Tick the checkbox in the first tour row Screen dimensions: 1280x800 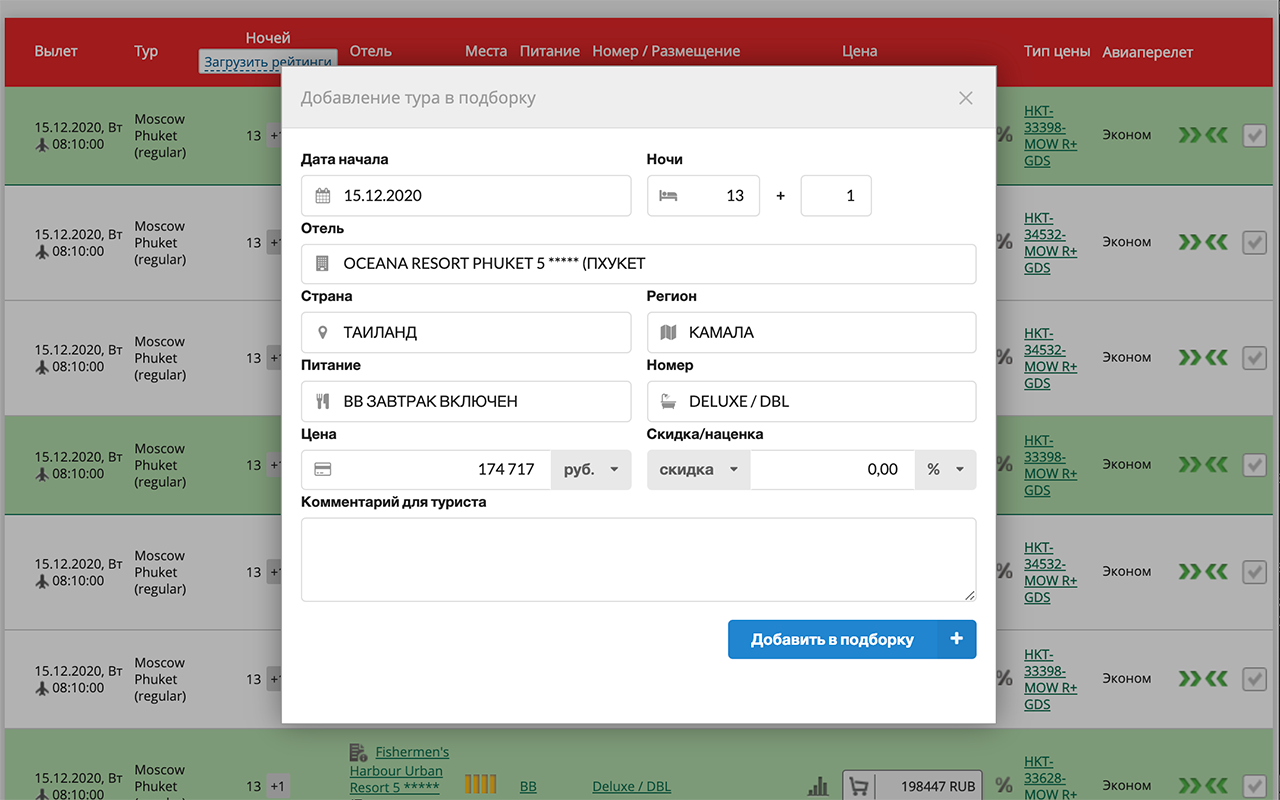pos(1254,135)
